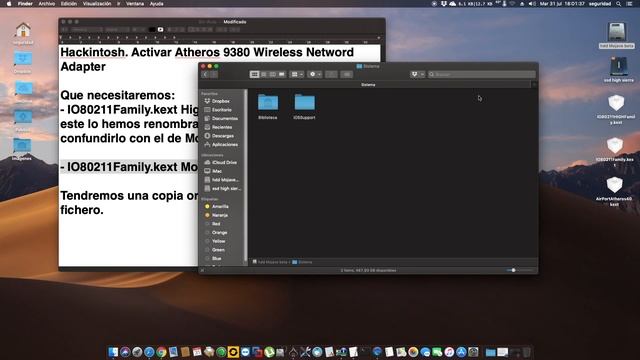Open iTunes from the Dock
Viewport: 640px width, 360px height.
(449, 352)
